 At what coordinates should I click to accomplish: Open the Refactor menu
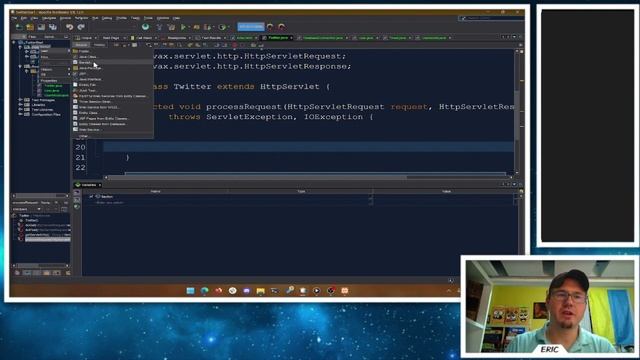click(81, 18)
